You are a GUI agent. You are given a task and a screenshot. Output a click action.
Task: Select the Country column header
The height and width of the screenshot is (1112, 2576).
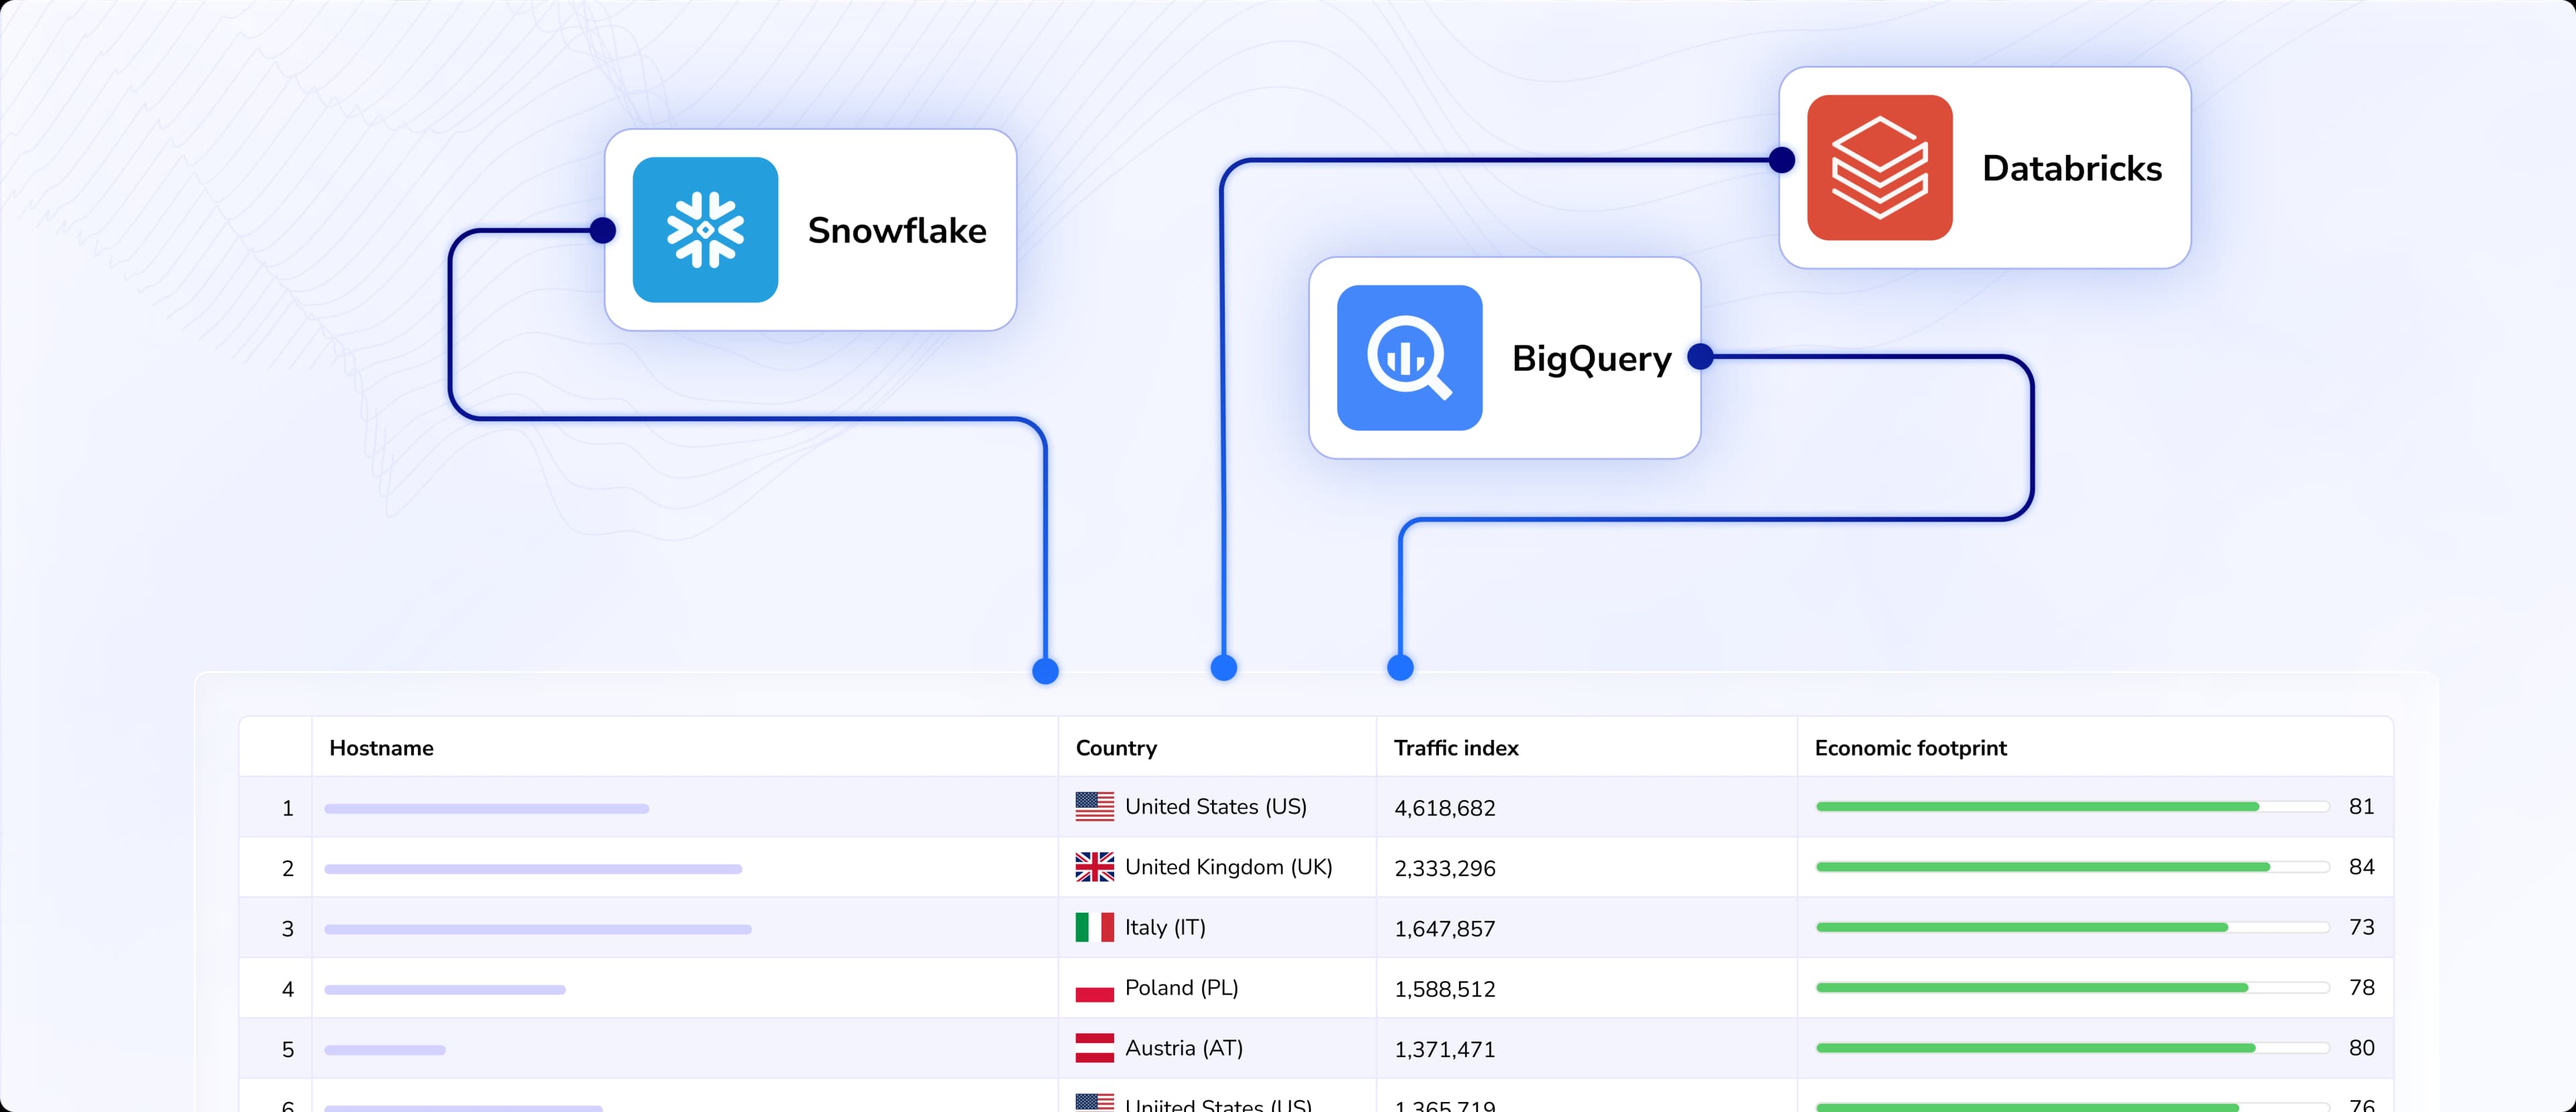tap(1116, 748)
